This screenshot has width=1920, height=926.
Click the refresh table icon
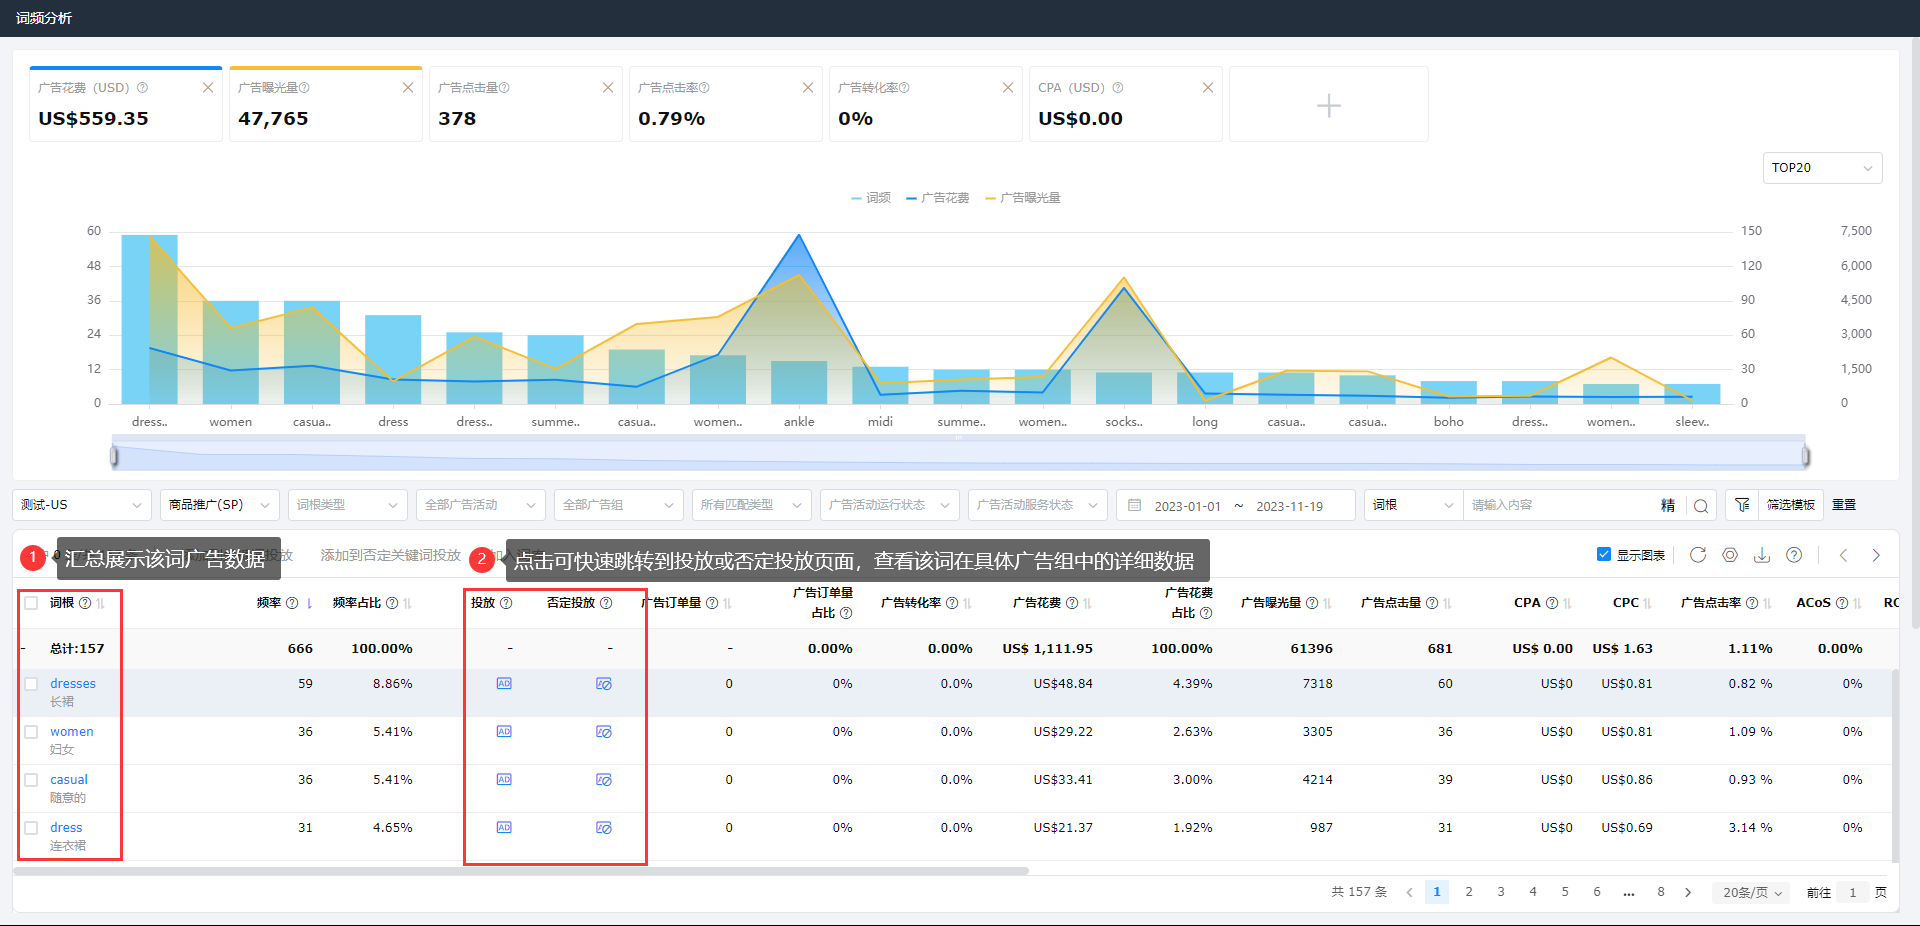(1697, 555)
